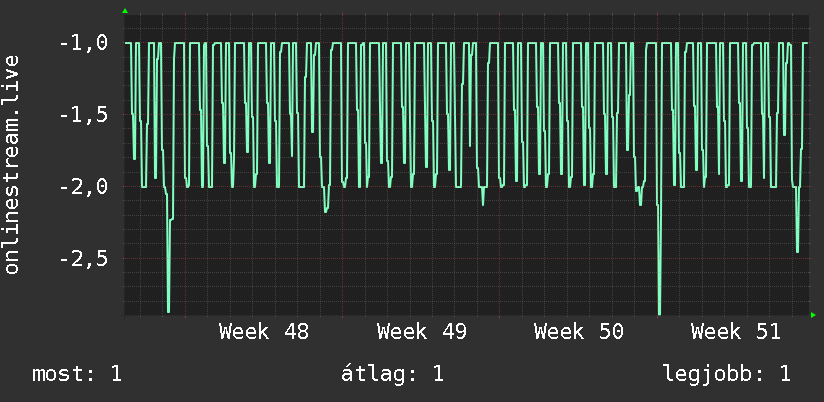Click the '-1,0' y-axis value
The image size is (824, 402).
pyautogui.click(x=84, y=43)
